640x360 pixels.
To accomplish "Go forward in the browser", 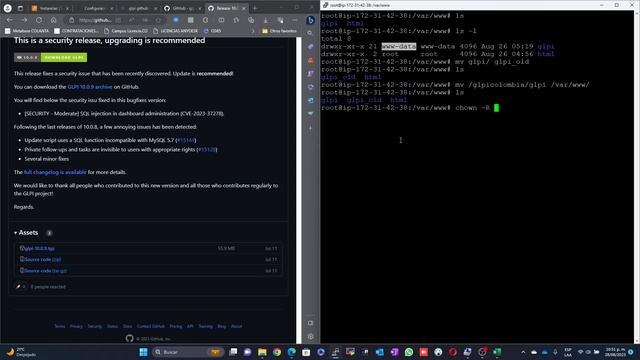I will pyautogui.click(x=24, y=20).
